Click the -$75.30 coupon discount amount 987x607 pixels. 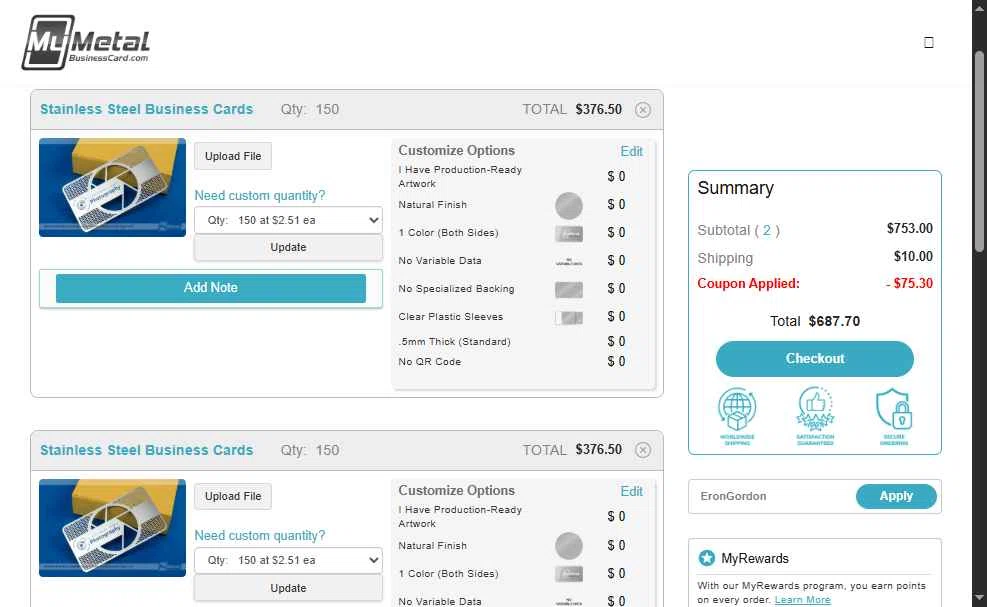pyautogui.click(x=909, y=284)
